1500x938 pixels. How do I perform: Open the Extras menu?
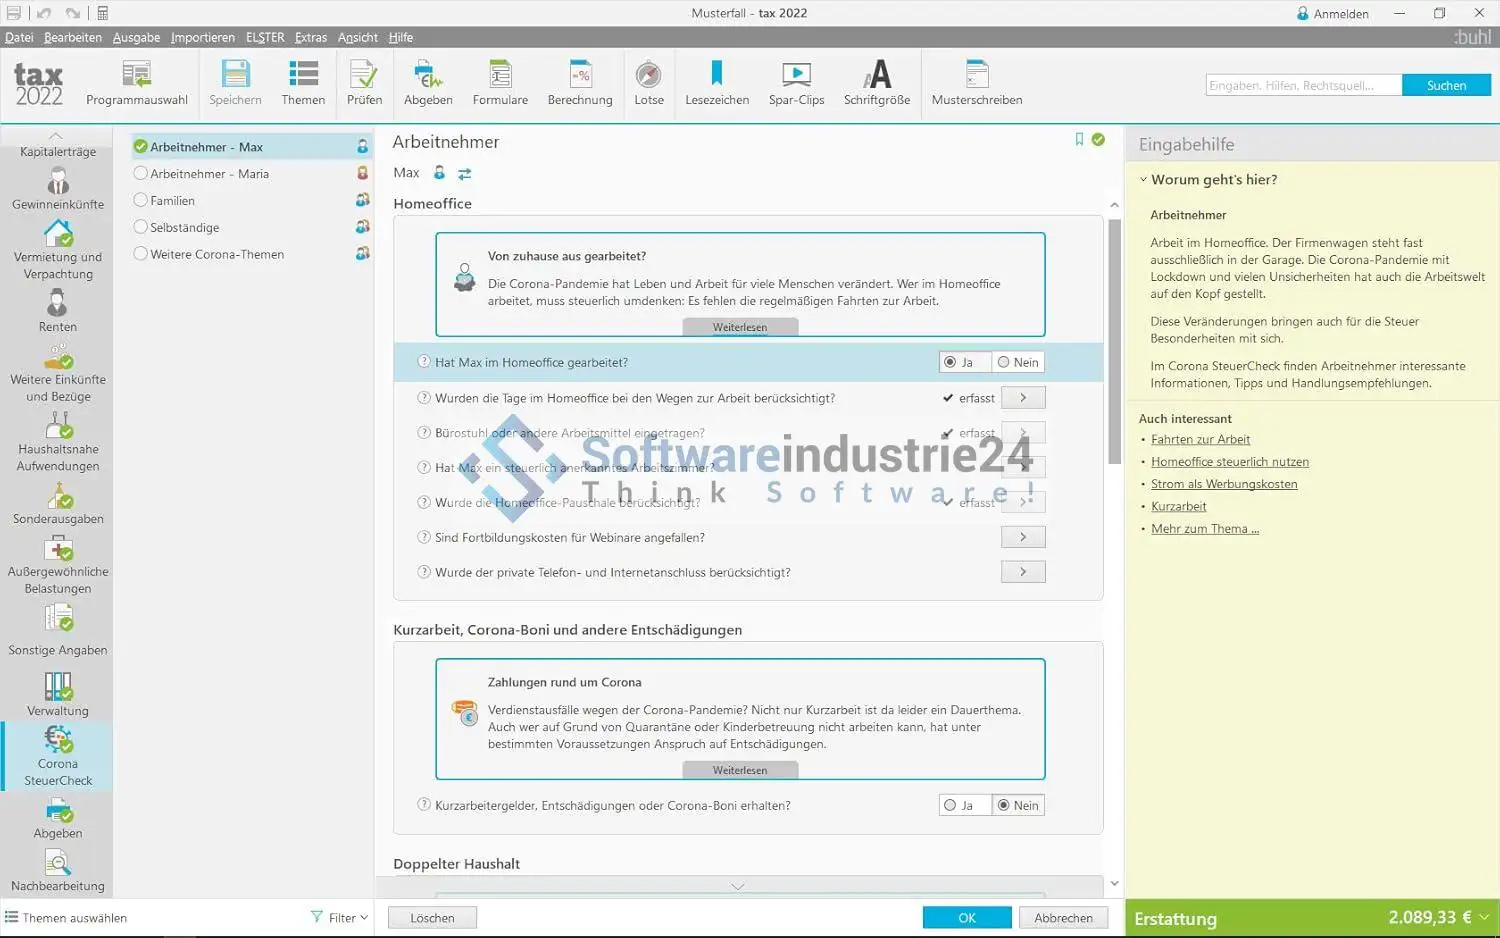coord(310,37)
